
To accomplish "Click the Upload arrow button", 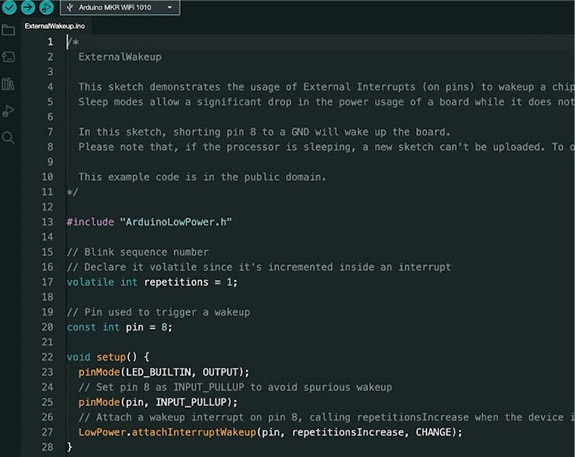I will [28, 7].
